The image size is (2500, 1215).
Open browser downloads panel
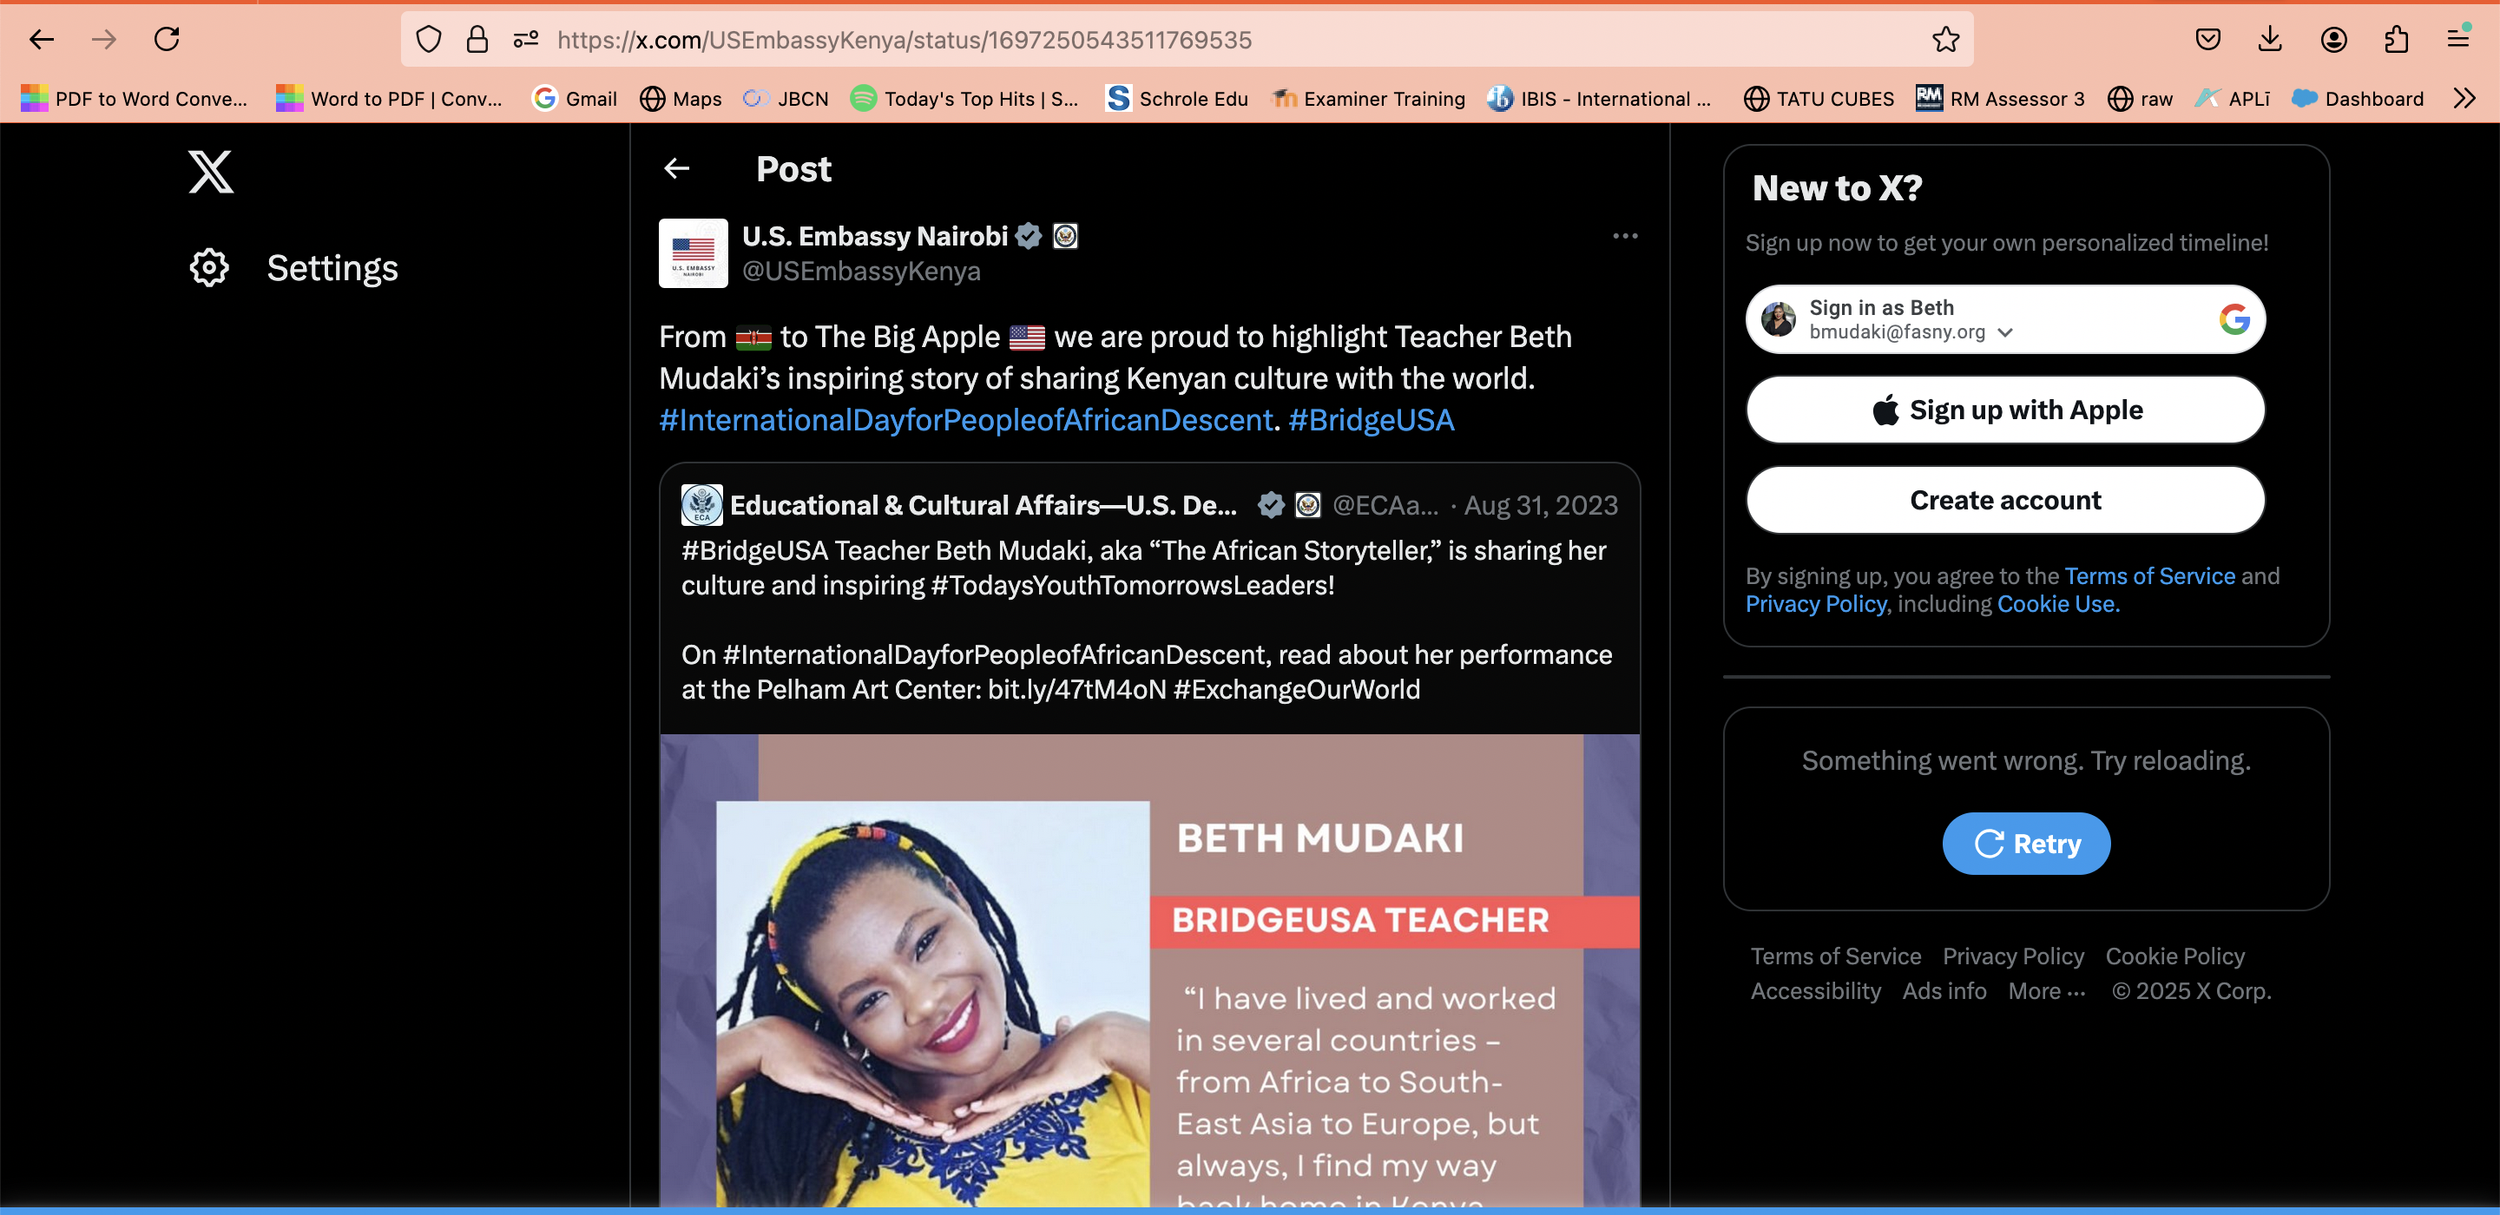[2270, 40]
